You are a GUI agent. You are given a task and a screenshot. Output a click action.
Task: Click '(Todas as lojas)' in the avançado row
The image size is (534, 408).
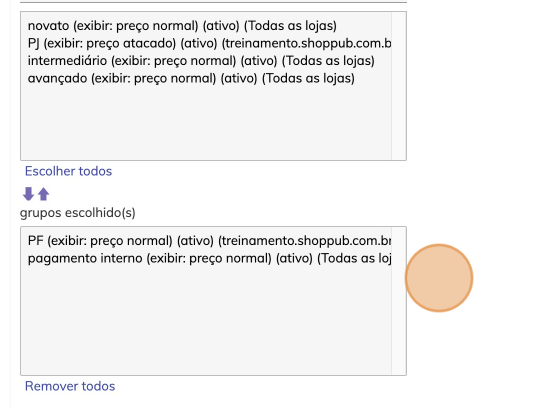(308, 78)
